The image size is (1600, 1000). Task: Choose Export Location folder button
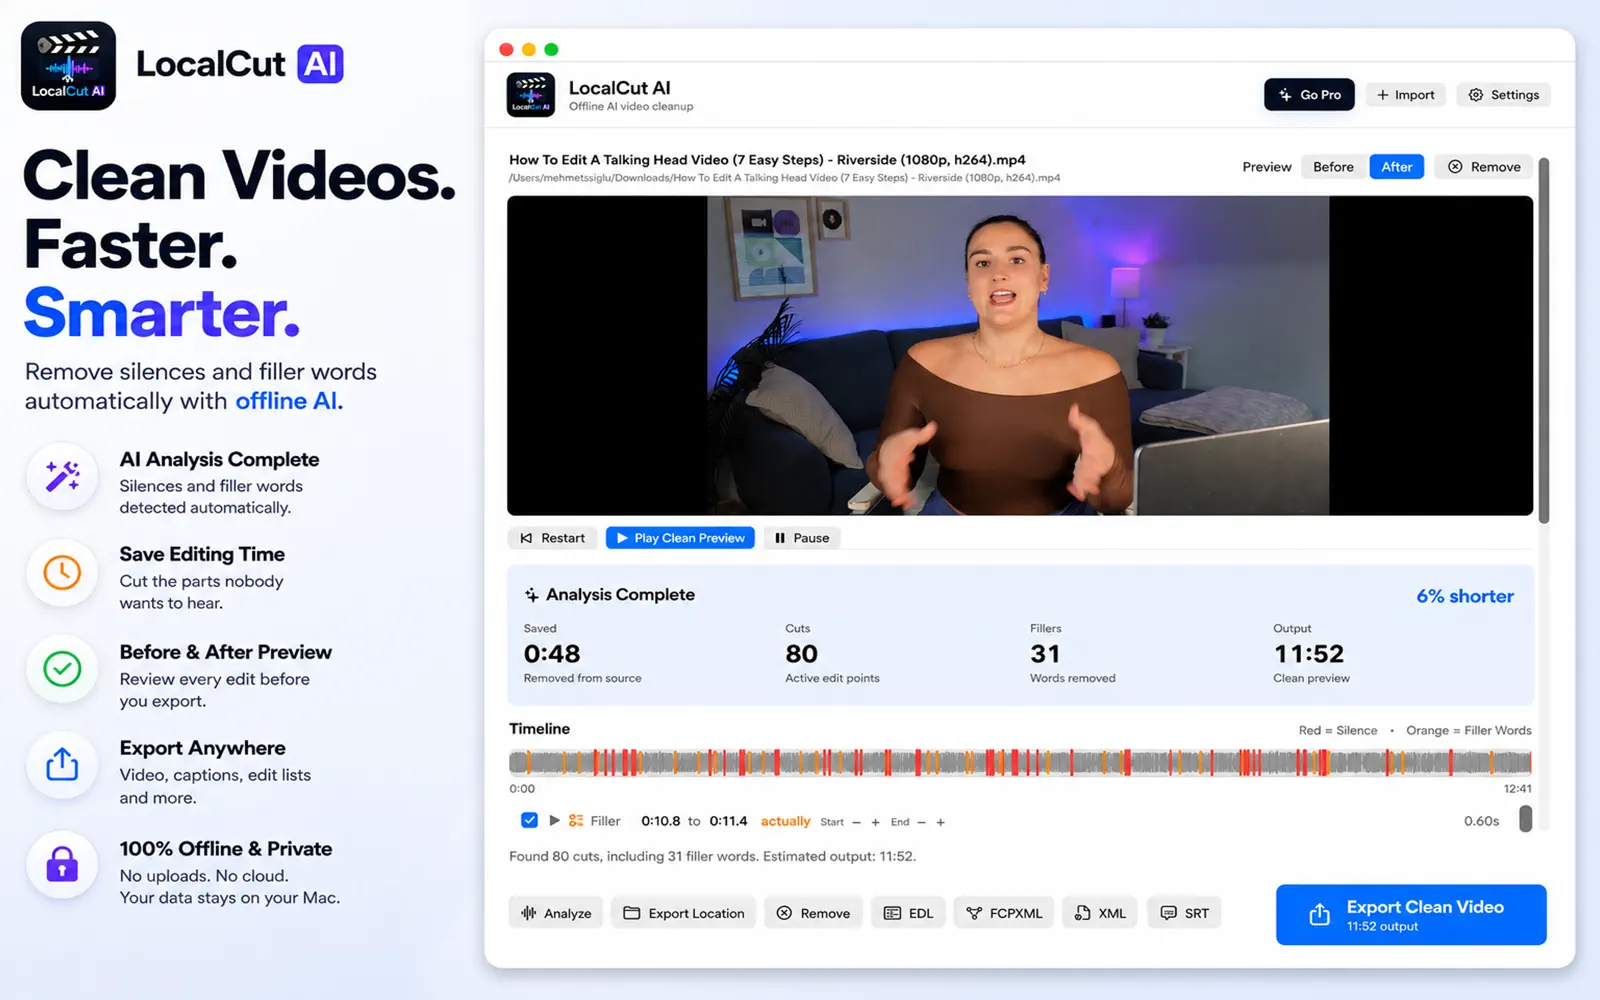pyautogui.click(x=684, y=913)
